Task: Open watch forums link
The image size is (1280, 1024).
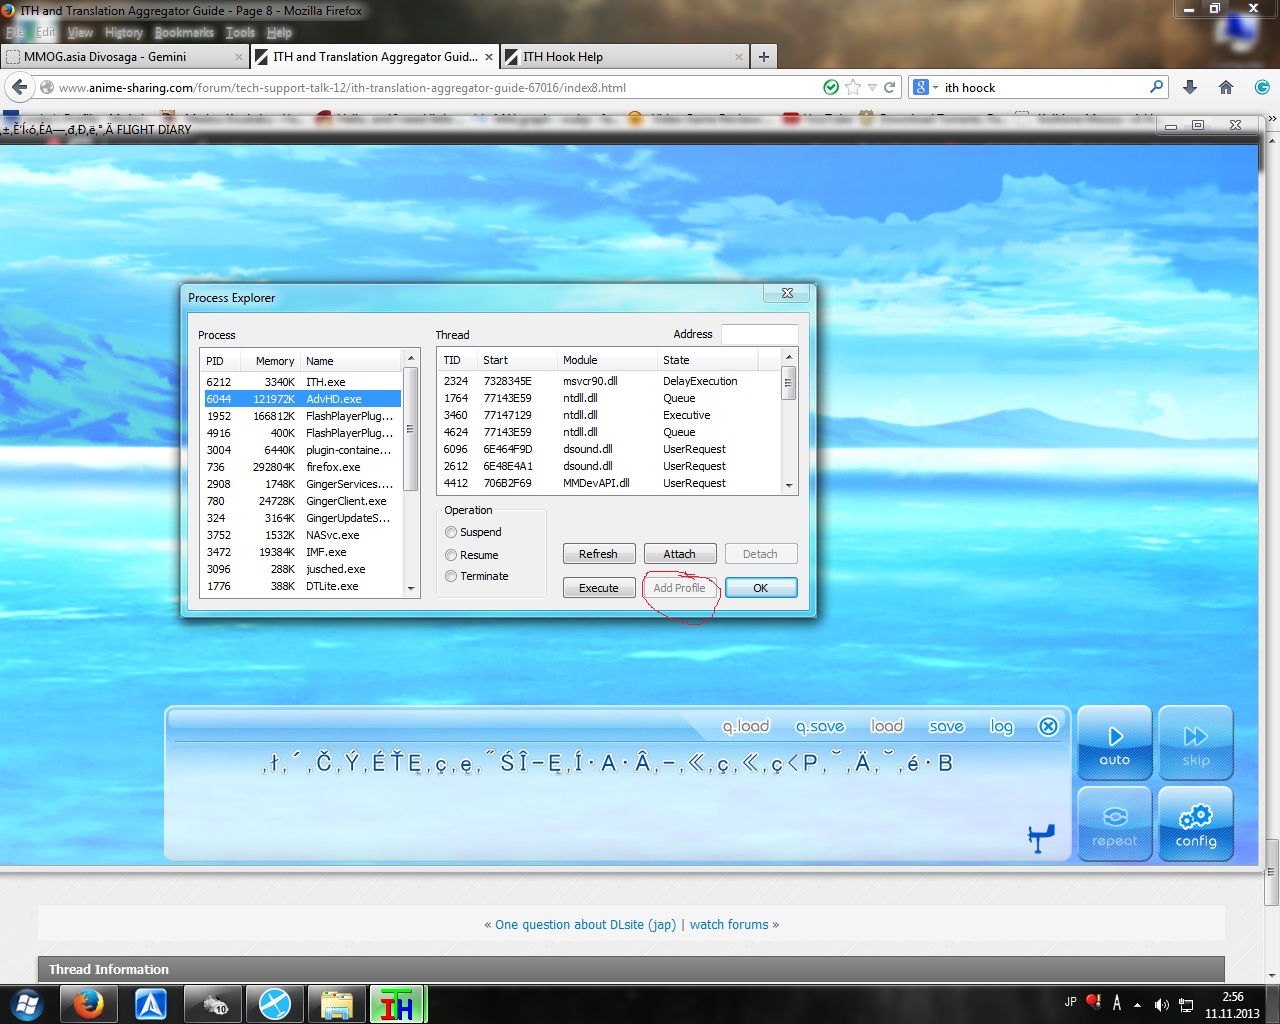Action: (x=729, y=924)
